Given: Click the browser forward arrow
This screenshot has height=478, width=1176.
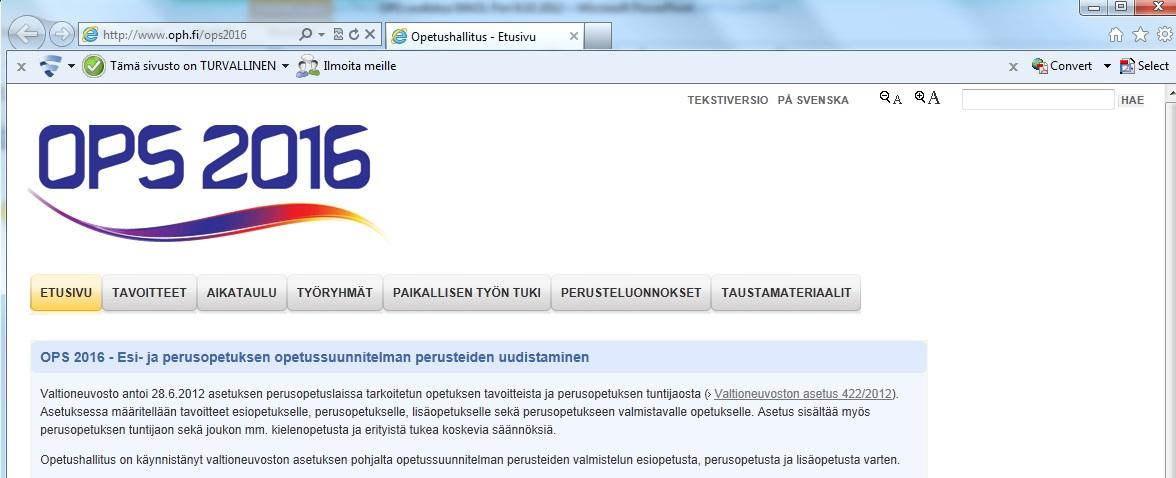Looking at the screenshot, I should pyautogui.click(x=62, y=35).
